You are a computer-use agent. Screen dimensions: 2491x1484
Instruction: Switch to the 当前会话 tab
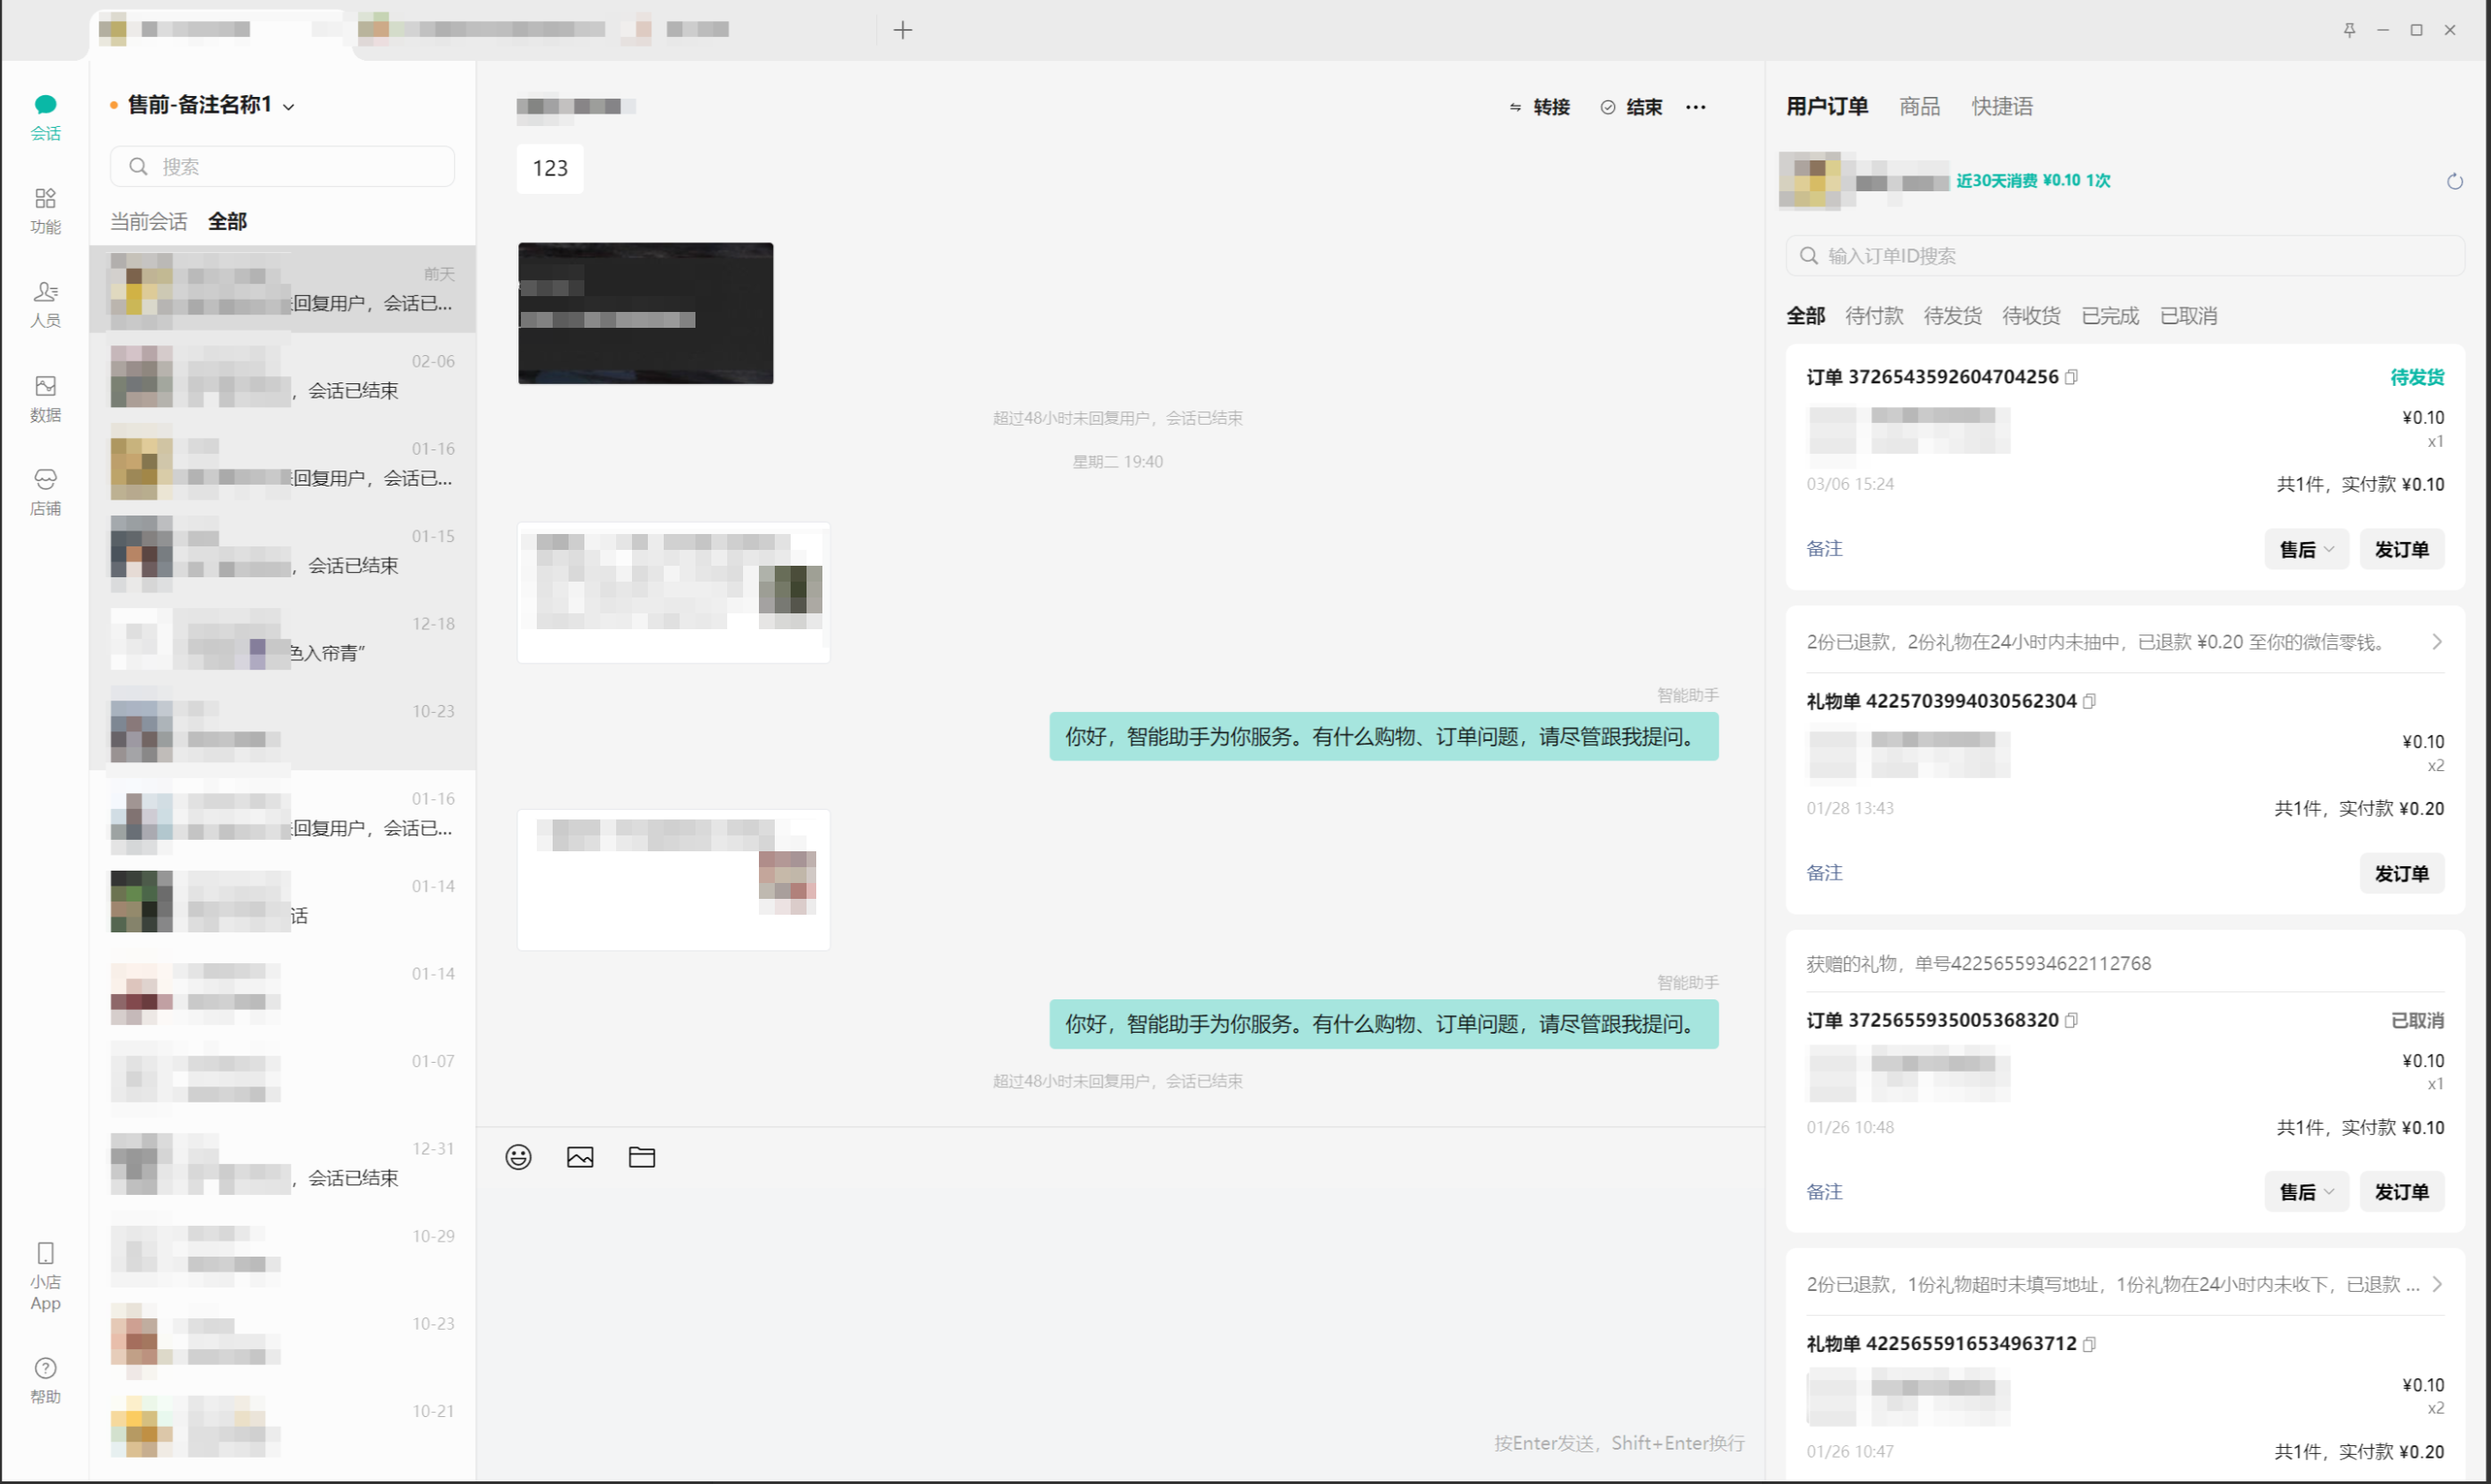148,221
